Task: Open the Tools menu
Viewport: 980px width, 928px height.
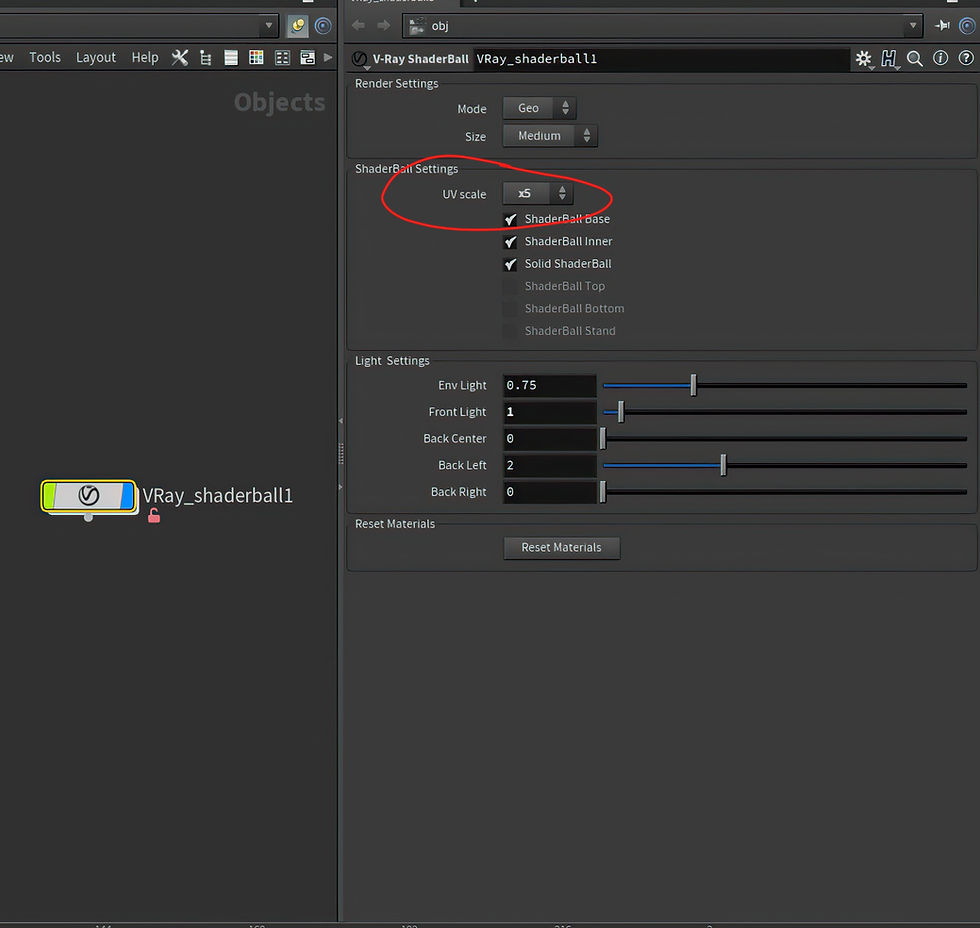Action: click(x=45, y=57)
